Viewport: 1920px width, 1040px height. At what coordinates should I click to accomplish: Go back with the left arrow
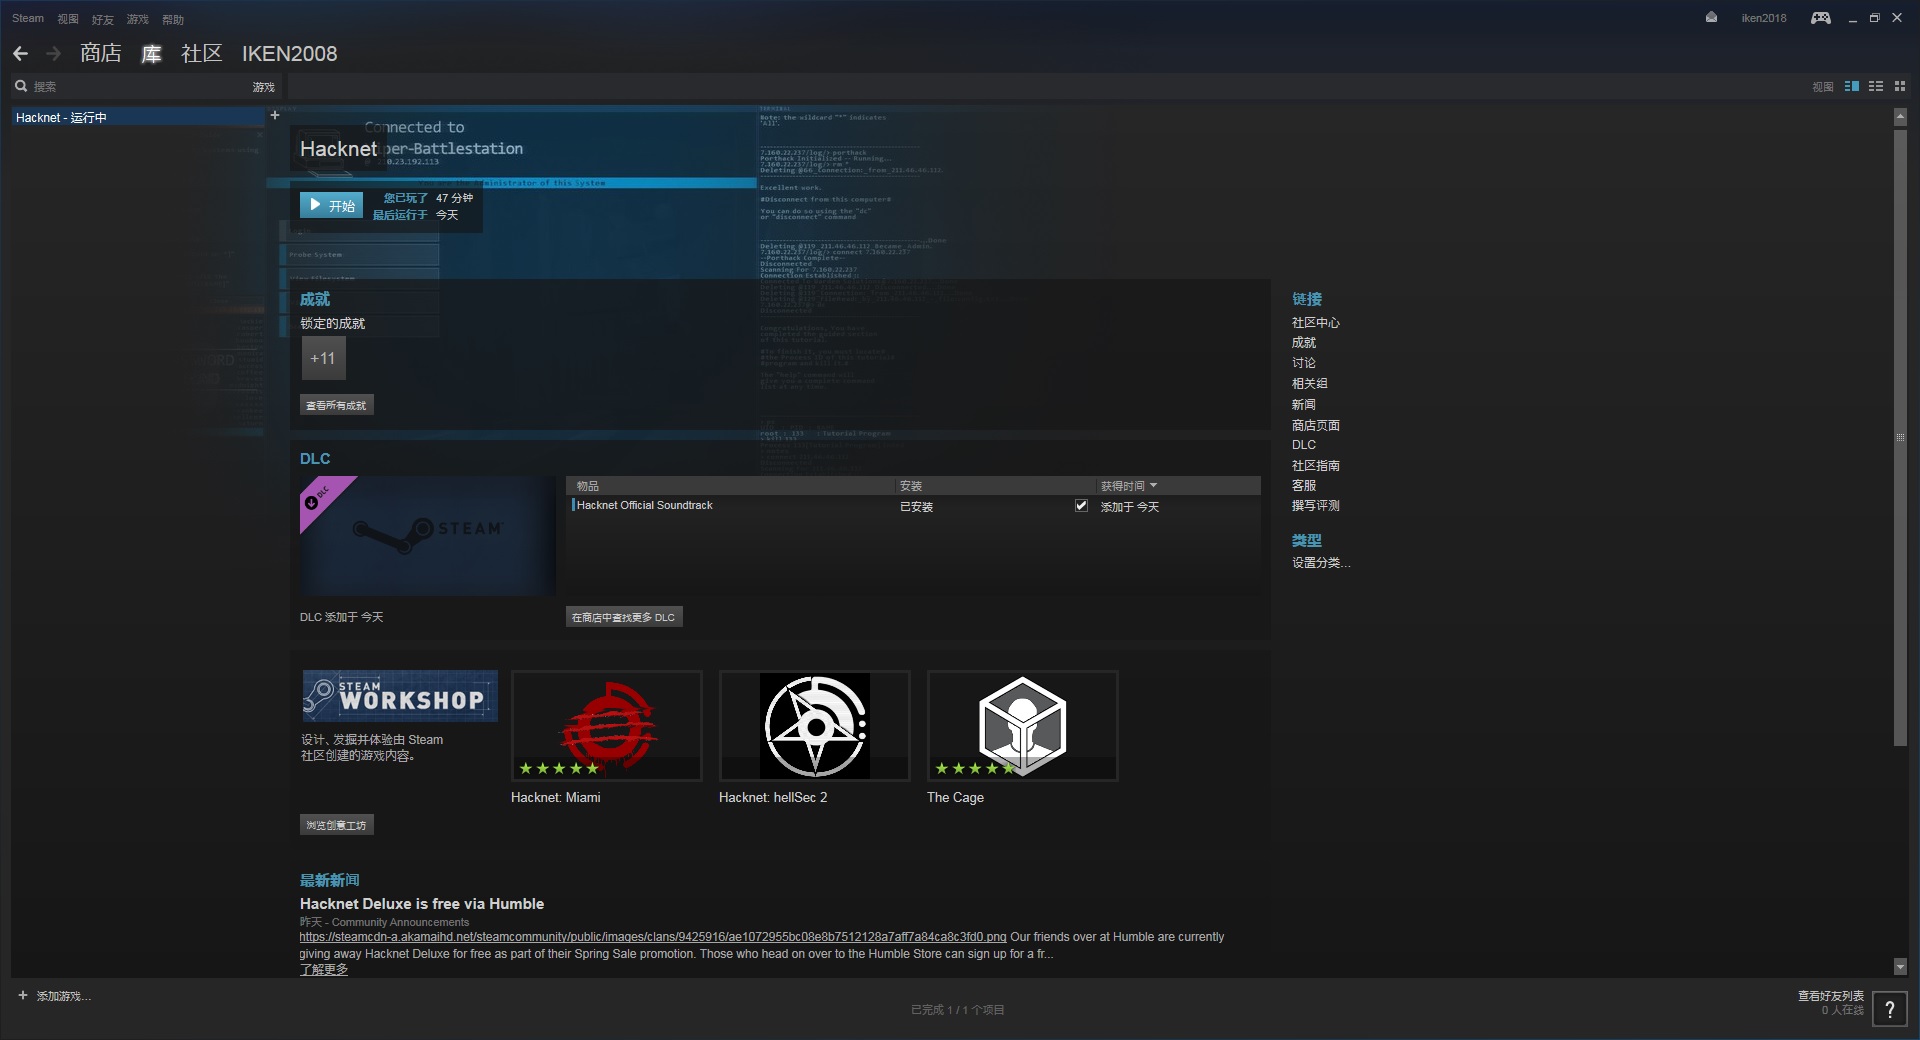[x=20, y=53]
